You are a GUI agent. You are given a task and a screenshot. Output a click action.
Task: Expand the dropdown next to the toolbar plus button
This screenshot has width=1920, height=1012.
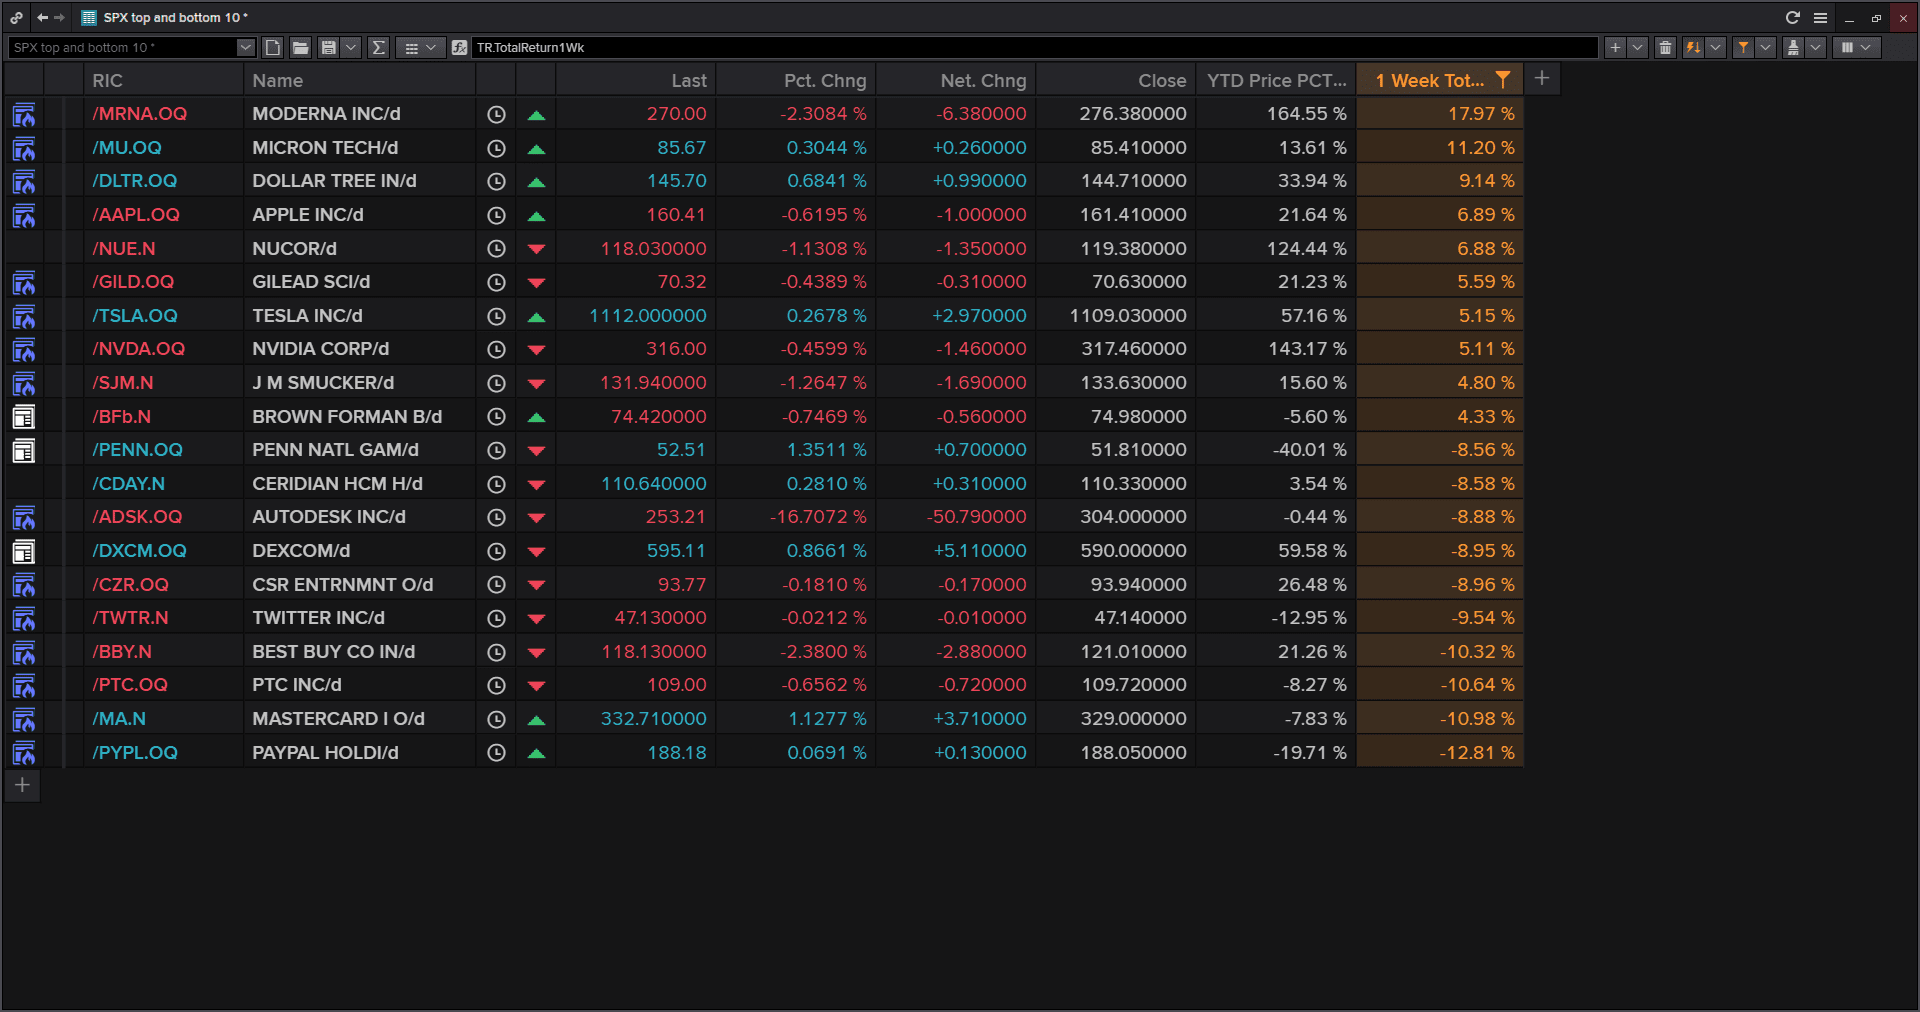point(1637,47)
